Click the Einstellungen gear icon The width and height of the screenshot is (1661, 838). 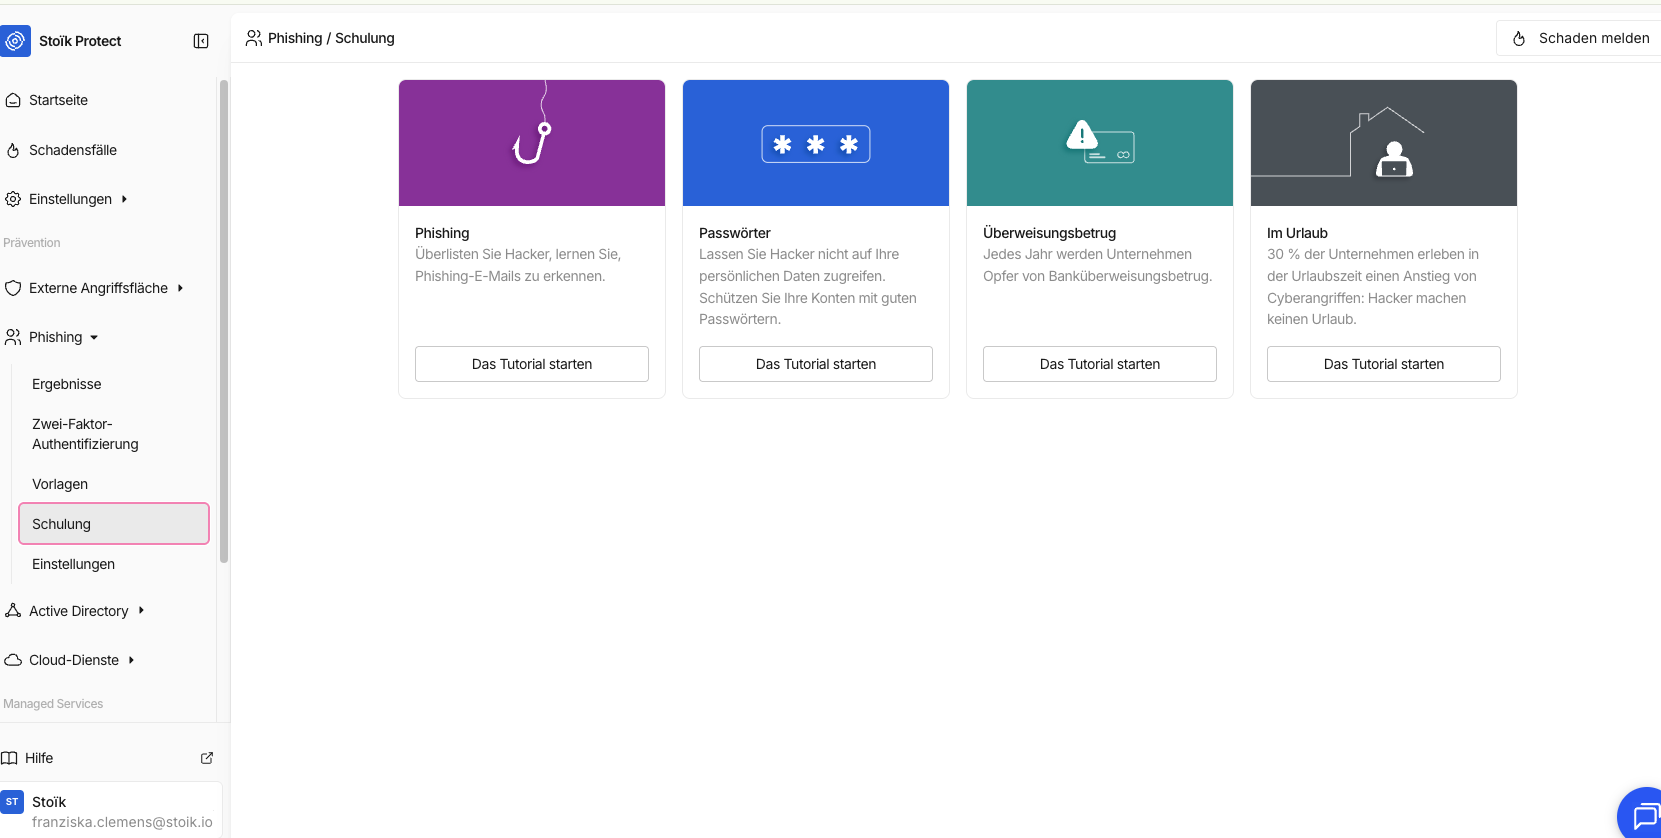(x=13, y=199)
